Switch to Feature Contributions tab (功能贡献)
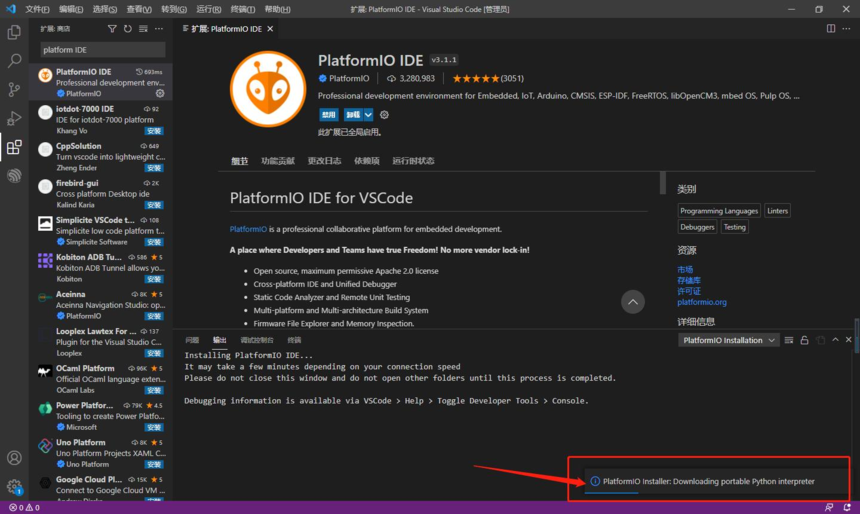Image resolution: width=860 pixels, height=514 pixels. [x=278, y=161]
